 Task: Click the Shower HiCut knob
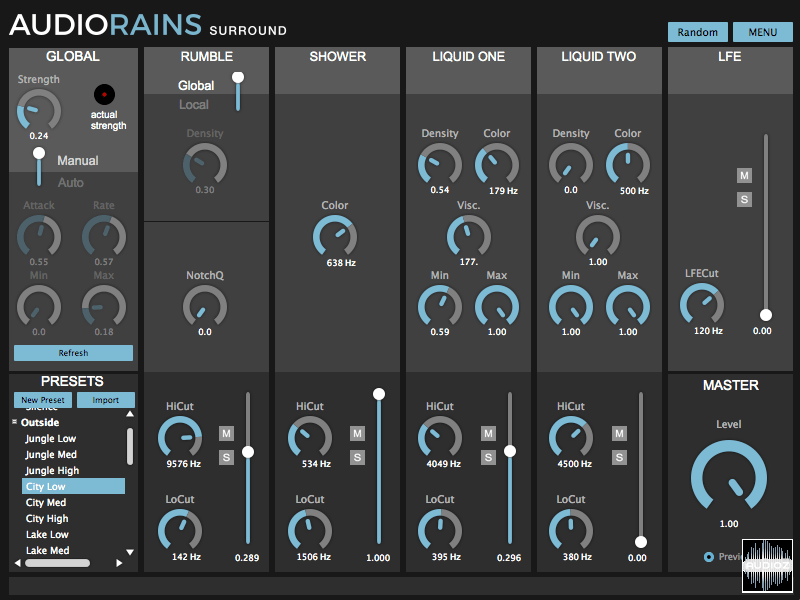pyautogui.click(x=310, y=438)
